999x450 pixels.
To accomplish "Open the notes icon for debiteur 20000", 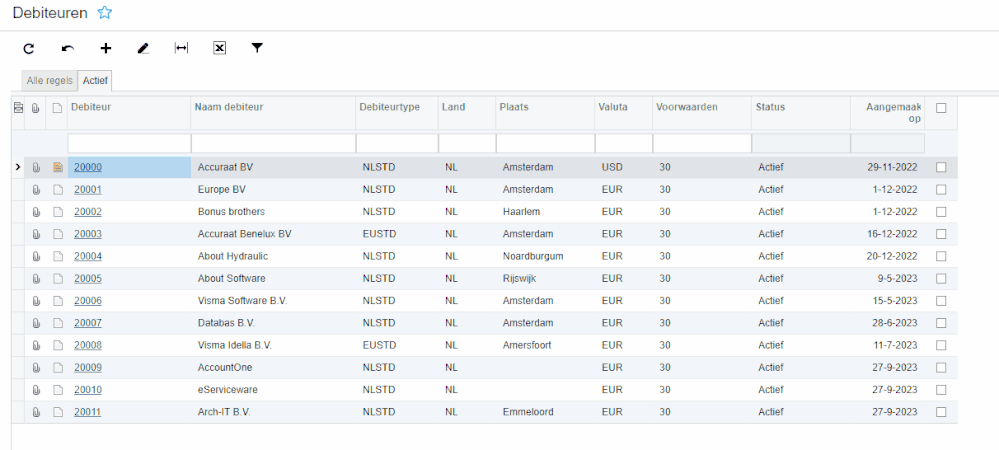I will click(x=57, y=167).
